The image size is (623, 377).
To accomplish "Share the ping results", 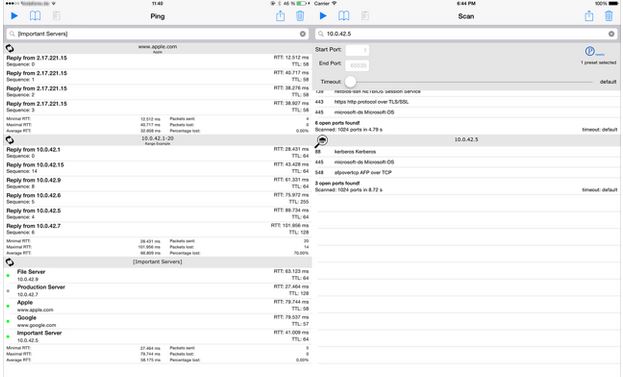I will tap(281, 16).
